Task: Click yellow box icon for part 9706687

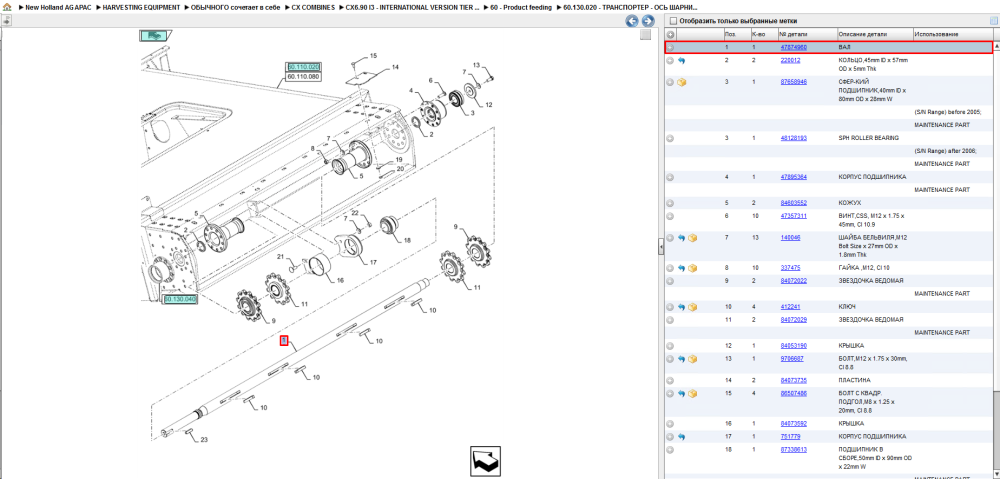Action: [692, 359]
